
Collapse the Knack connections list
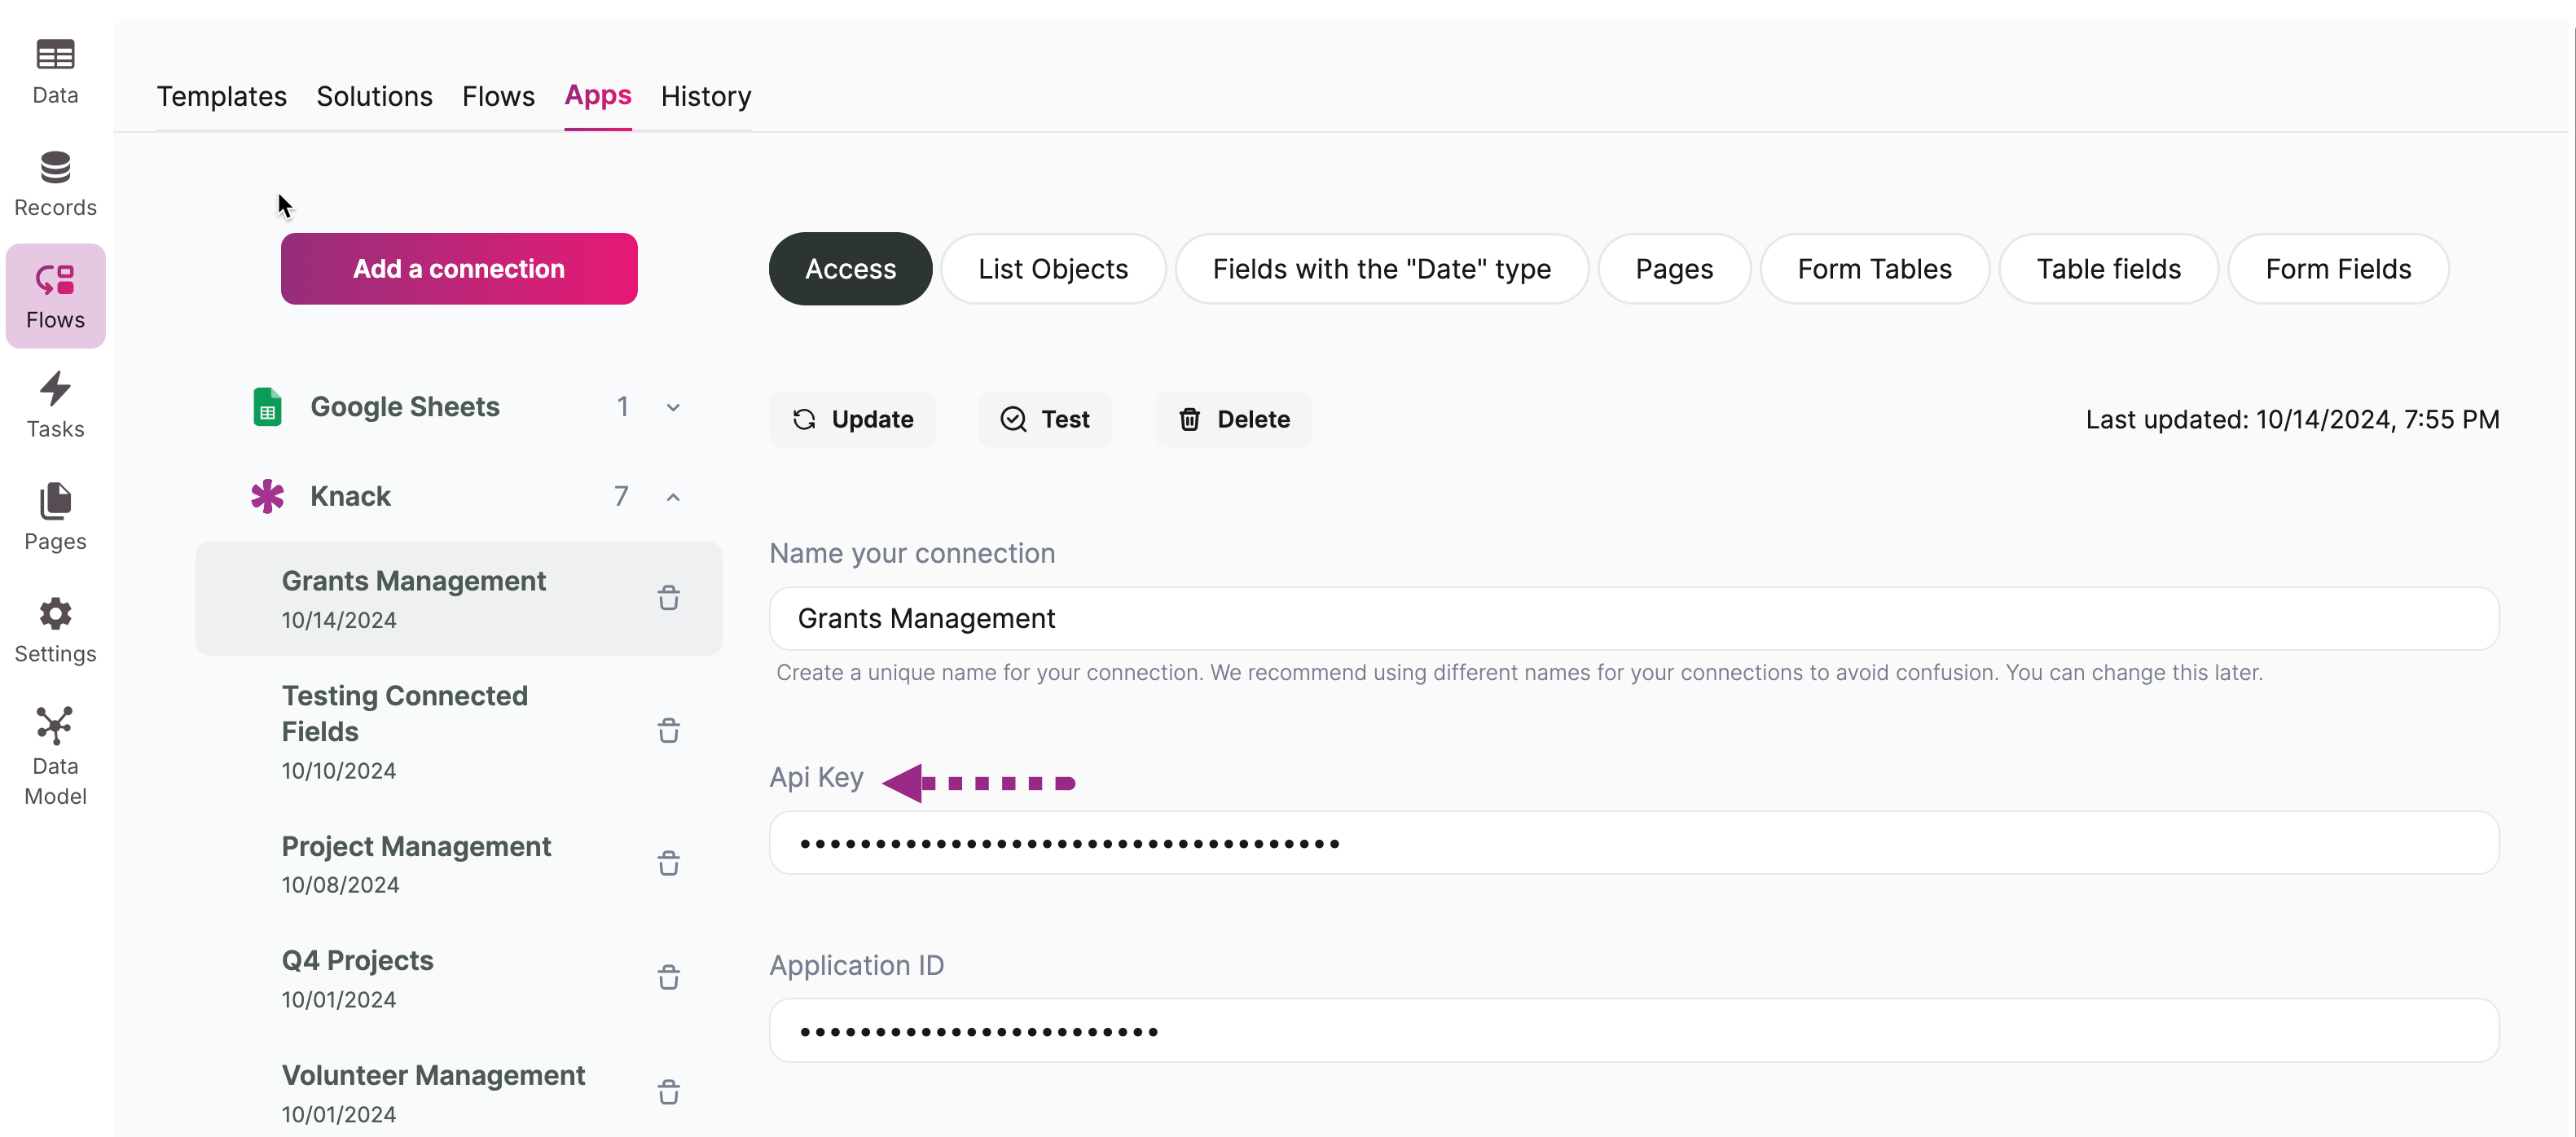coord(673,497)
